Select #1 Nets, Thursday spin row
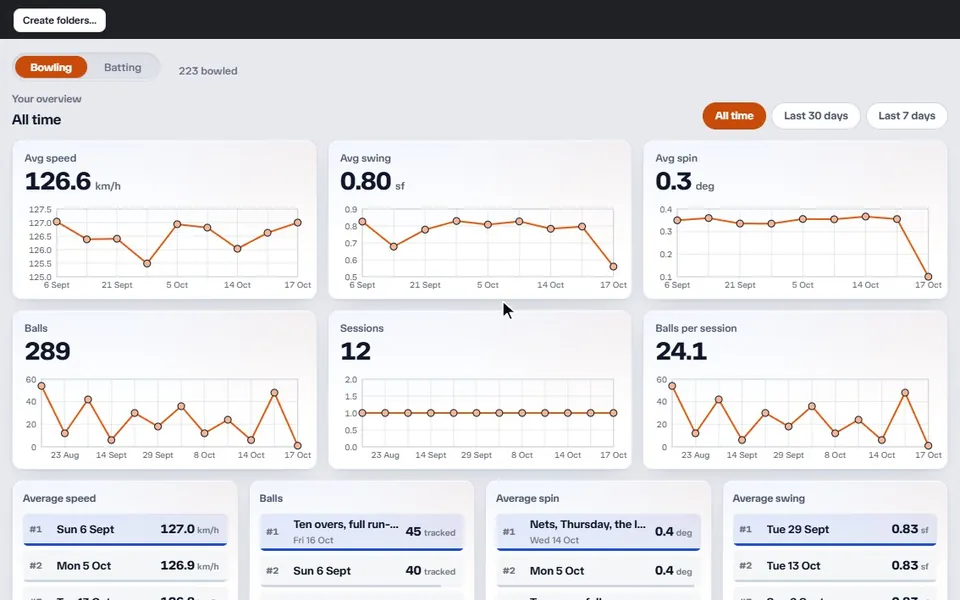Image resolution: width=960 pixels, height=600 pixels. (x=598, y=532)
